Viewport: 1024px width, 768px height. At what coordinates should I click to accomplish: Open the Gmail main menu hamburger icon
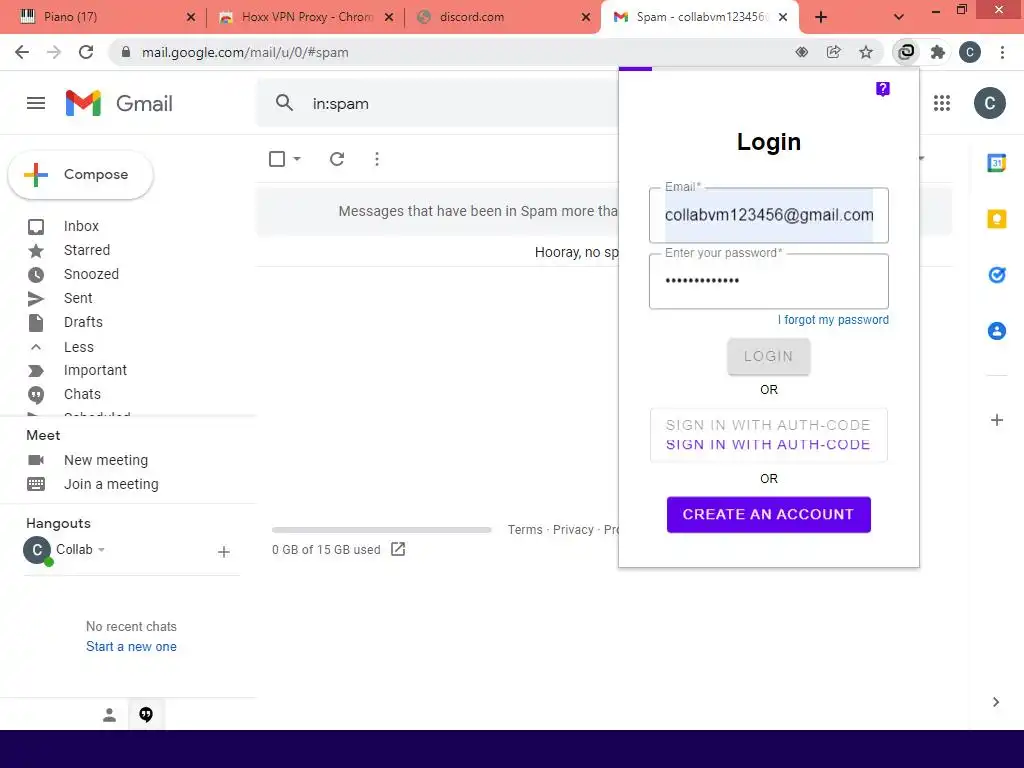coord(36,103)
